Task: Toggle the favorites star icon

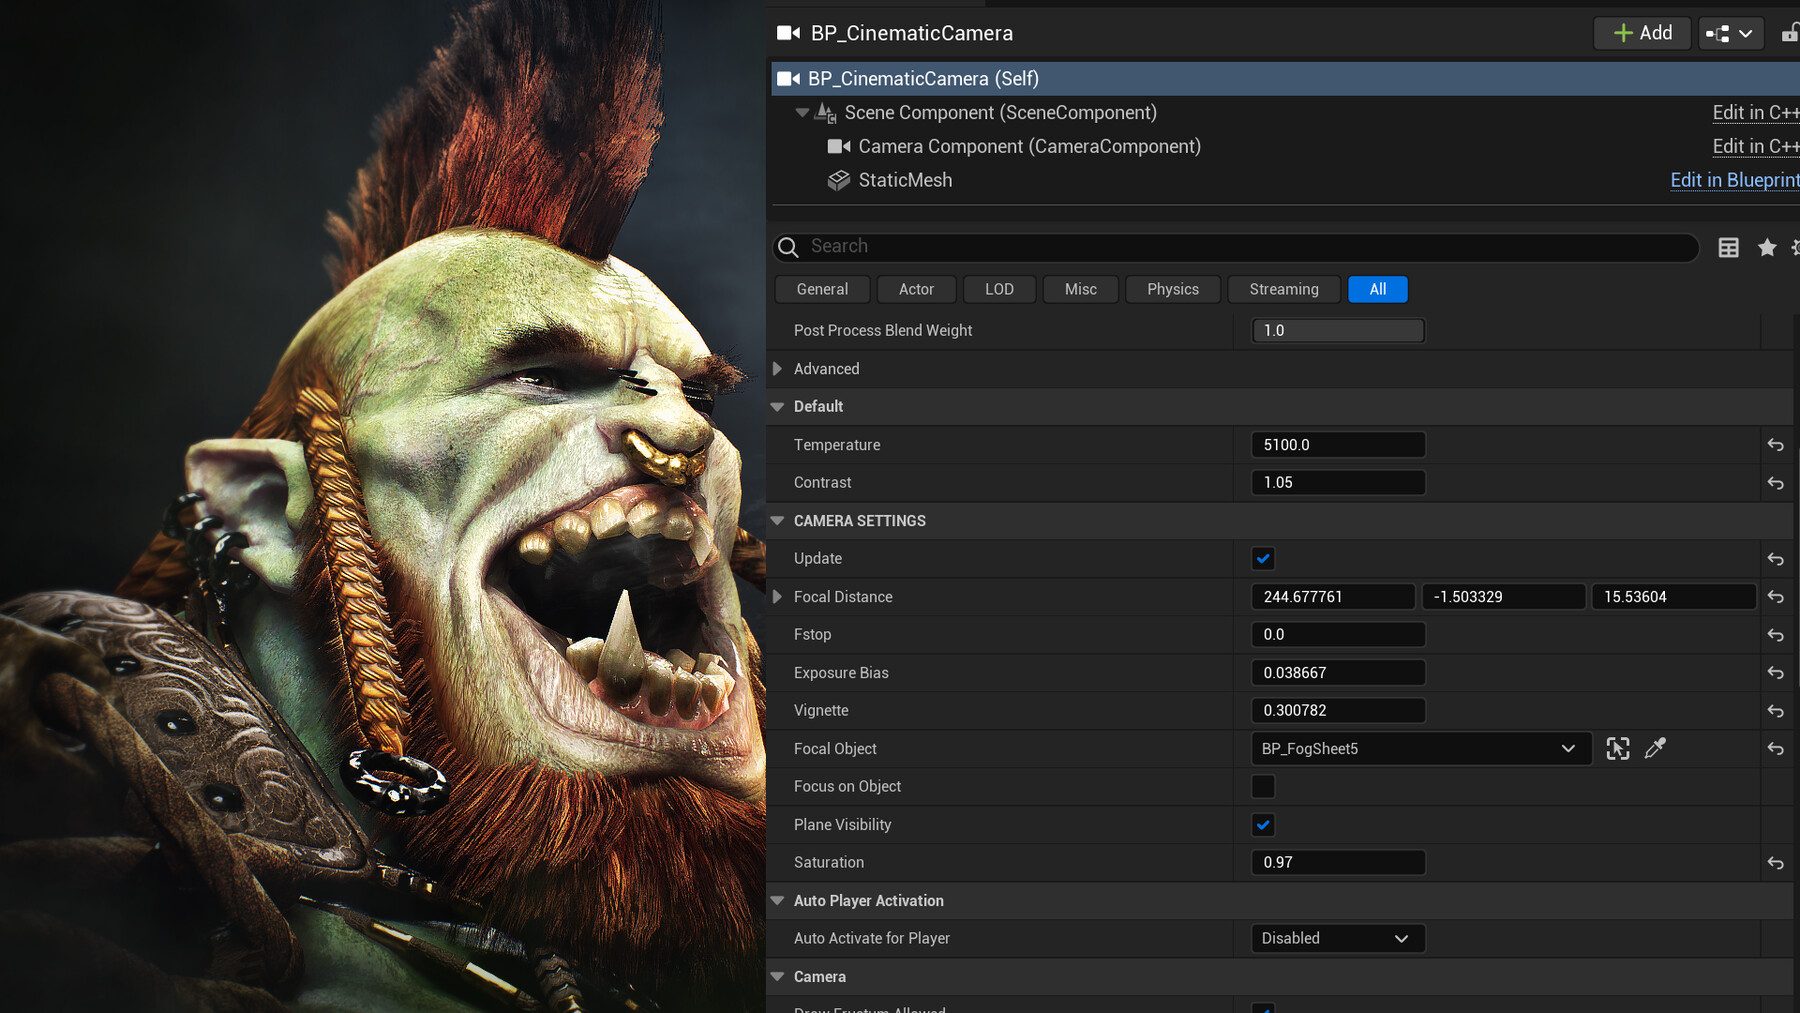Action: [x=1766, y=247]
